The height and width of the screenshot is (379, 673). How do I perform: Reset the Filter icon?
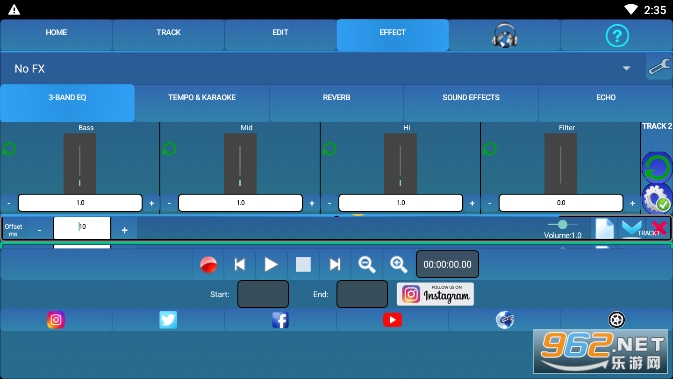pos(490,149)
